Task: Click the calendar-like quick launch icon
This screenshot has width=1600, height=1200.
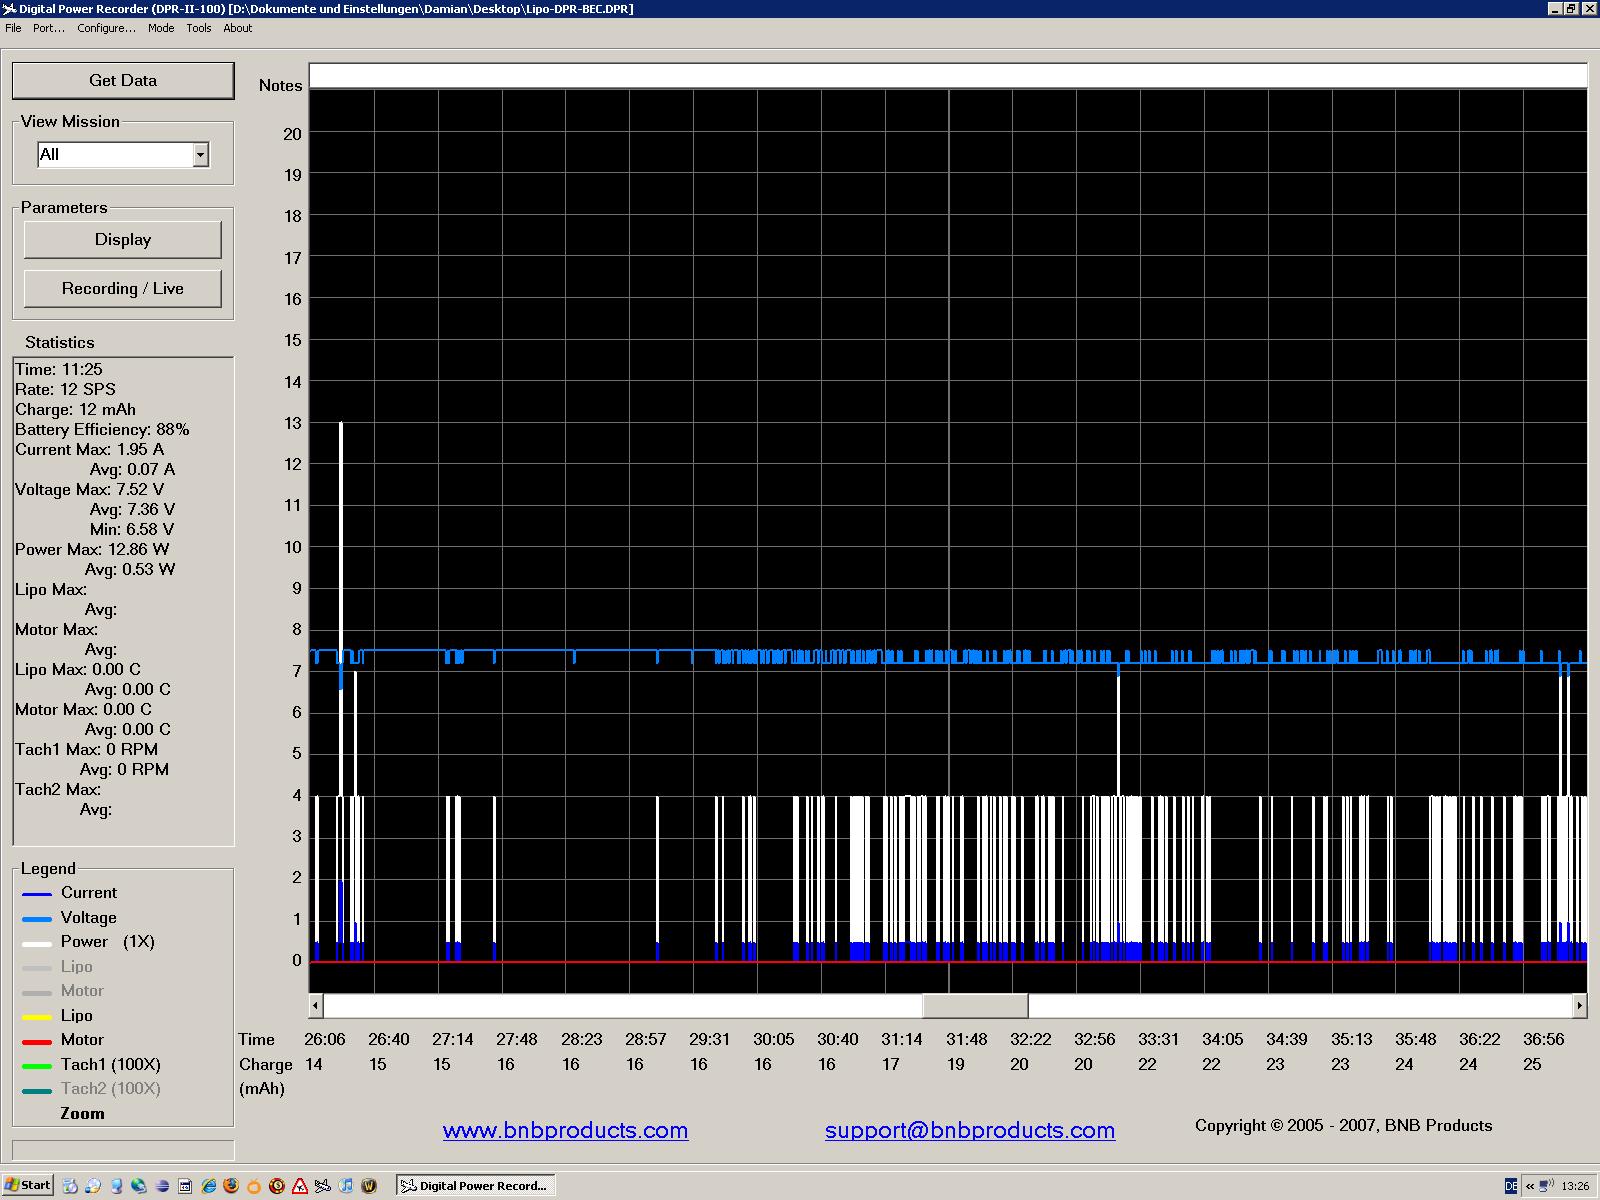Action: click(x=185, y=1186)
